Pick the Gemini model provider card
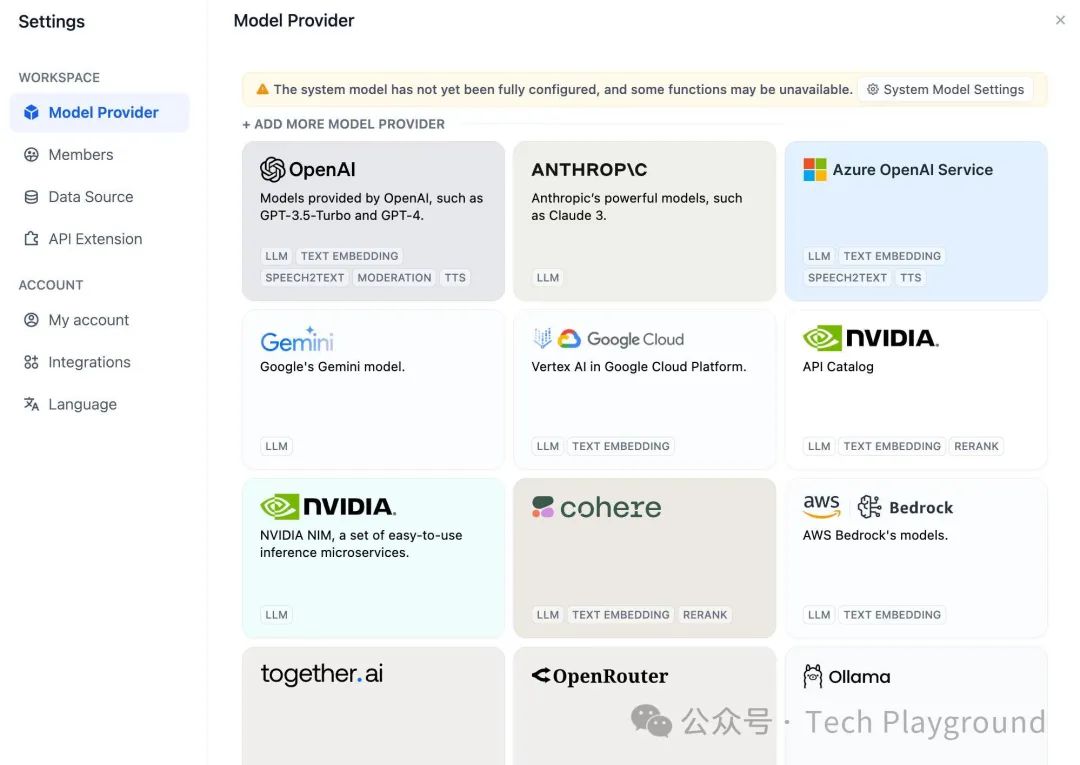This screenshot has width=1080, height=765. (x=373, y=389)
